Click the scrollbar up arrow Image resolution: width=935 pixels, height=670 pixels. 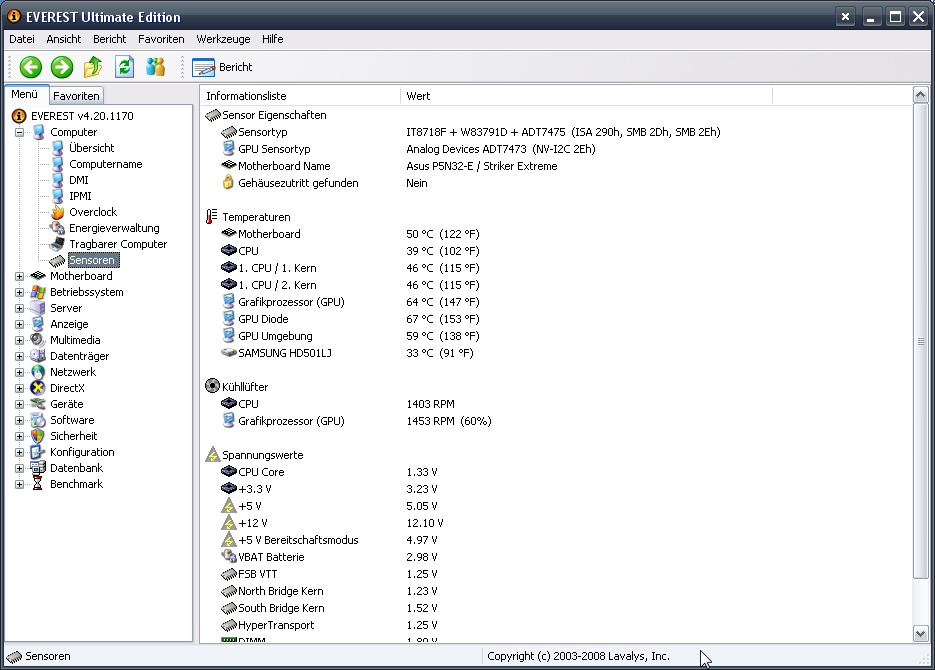920,95
